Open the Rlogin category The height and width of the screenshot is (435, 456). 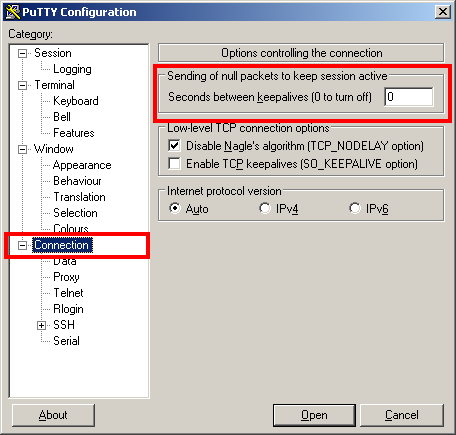pyautogui.click(x=68, y=309)
